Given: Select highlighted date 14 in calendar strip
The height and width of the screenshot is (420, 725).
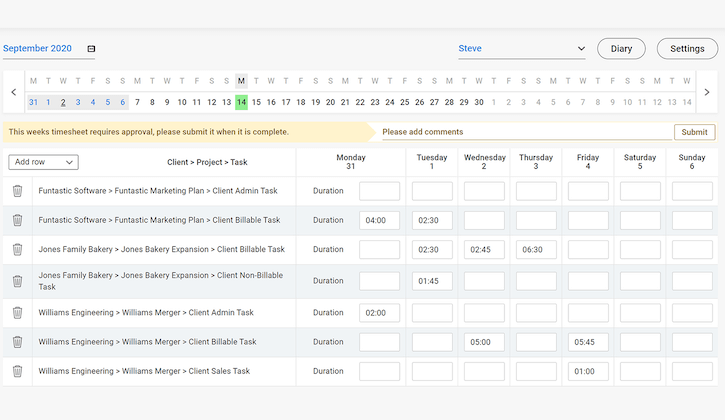Looking at the screenshot, I should [241, 102].
